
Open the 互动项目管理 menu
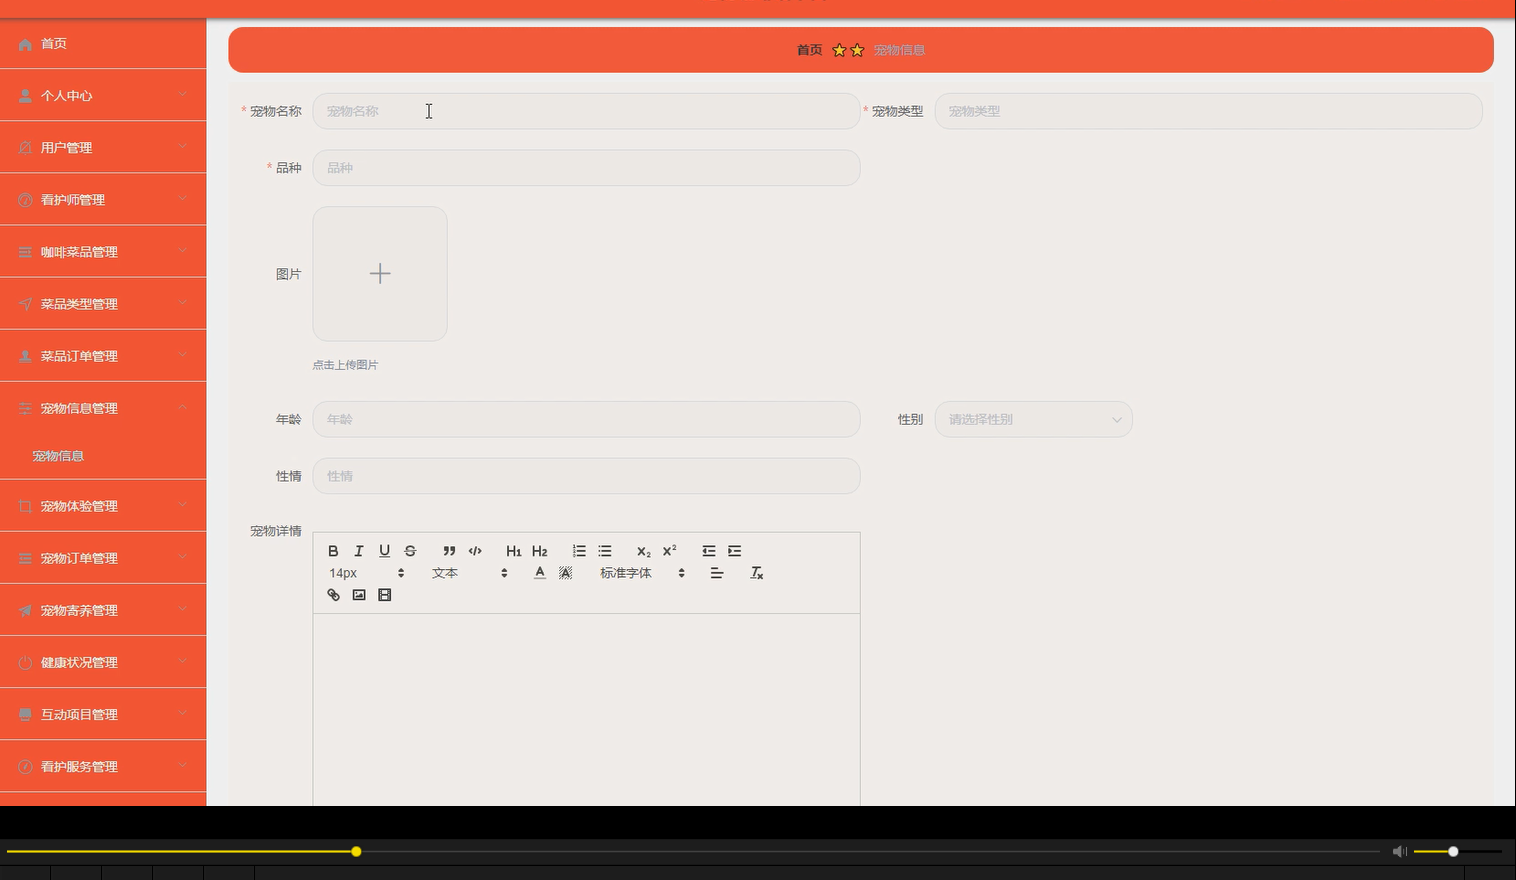click(x=103, y=714)
